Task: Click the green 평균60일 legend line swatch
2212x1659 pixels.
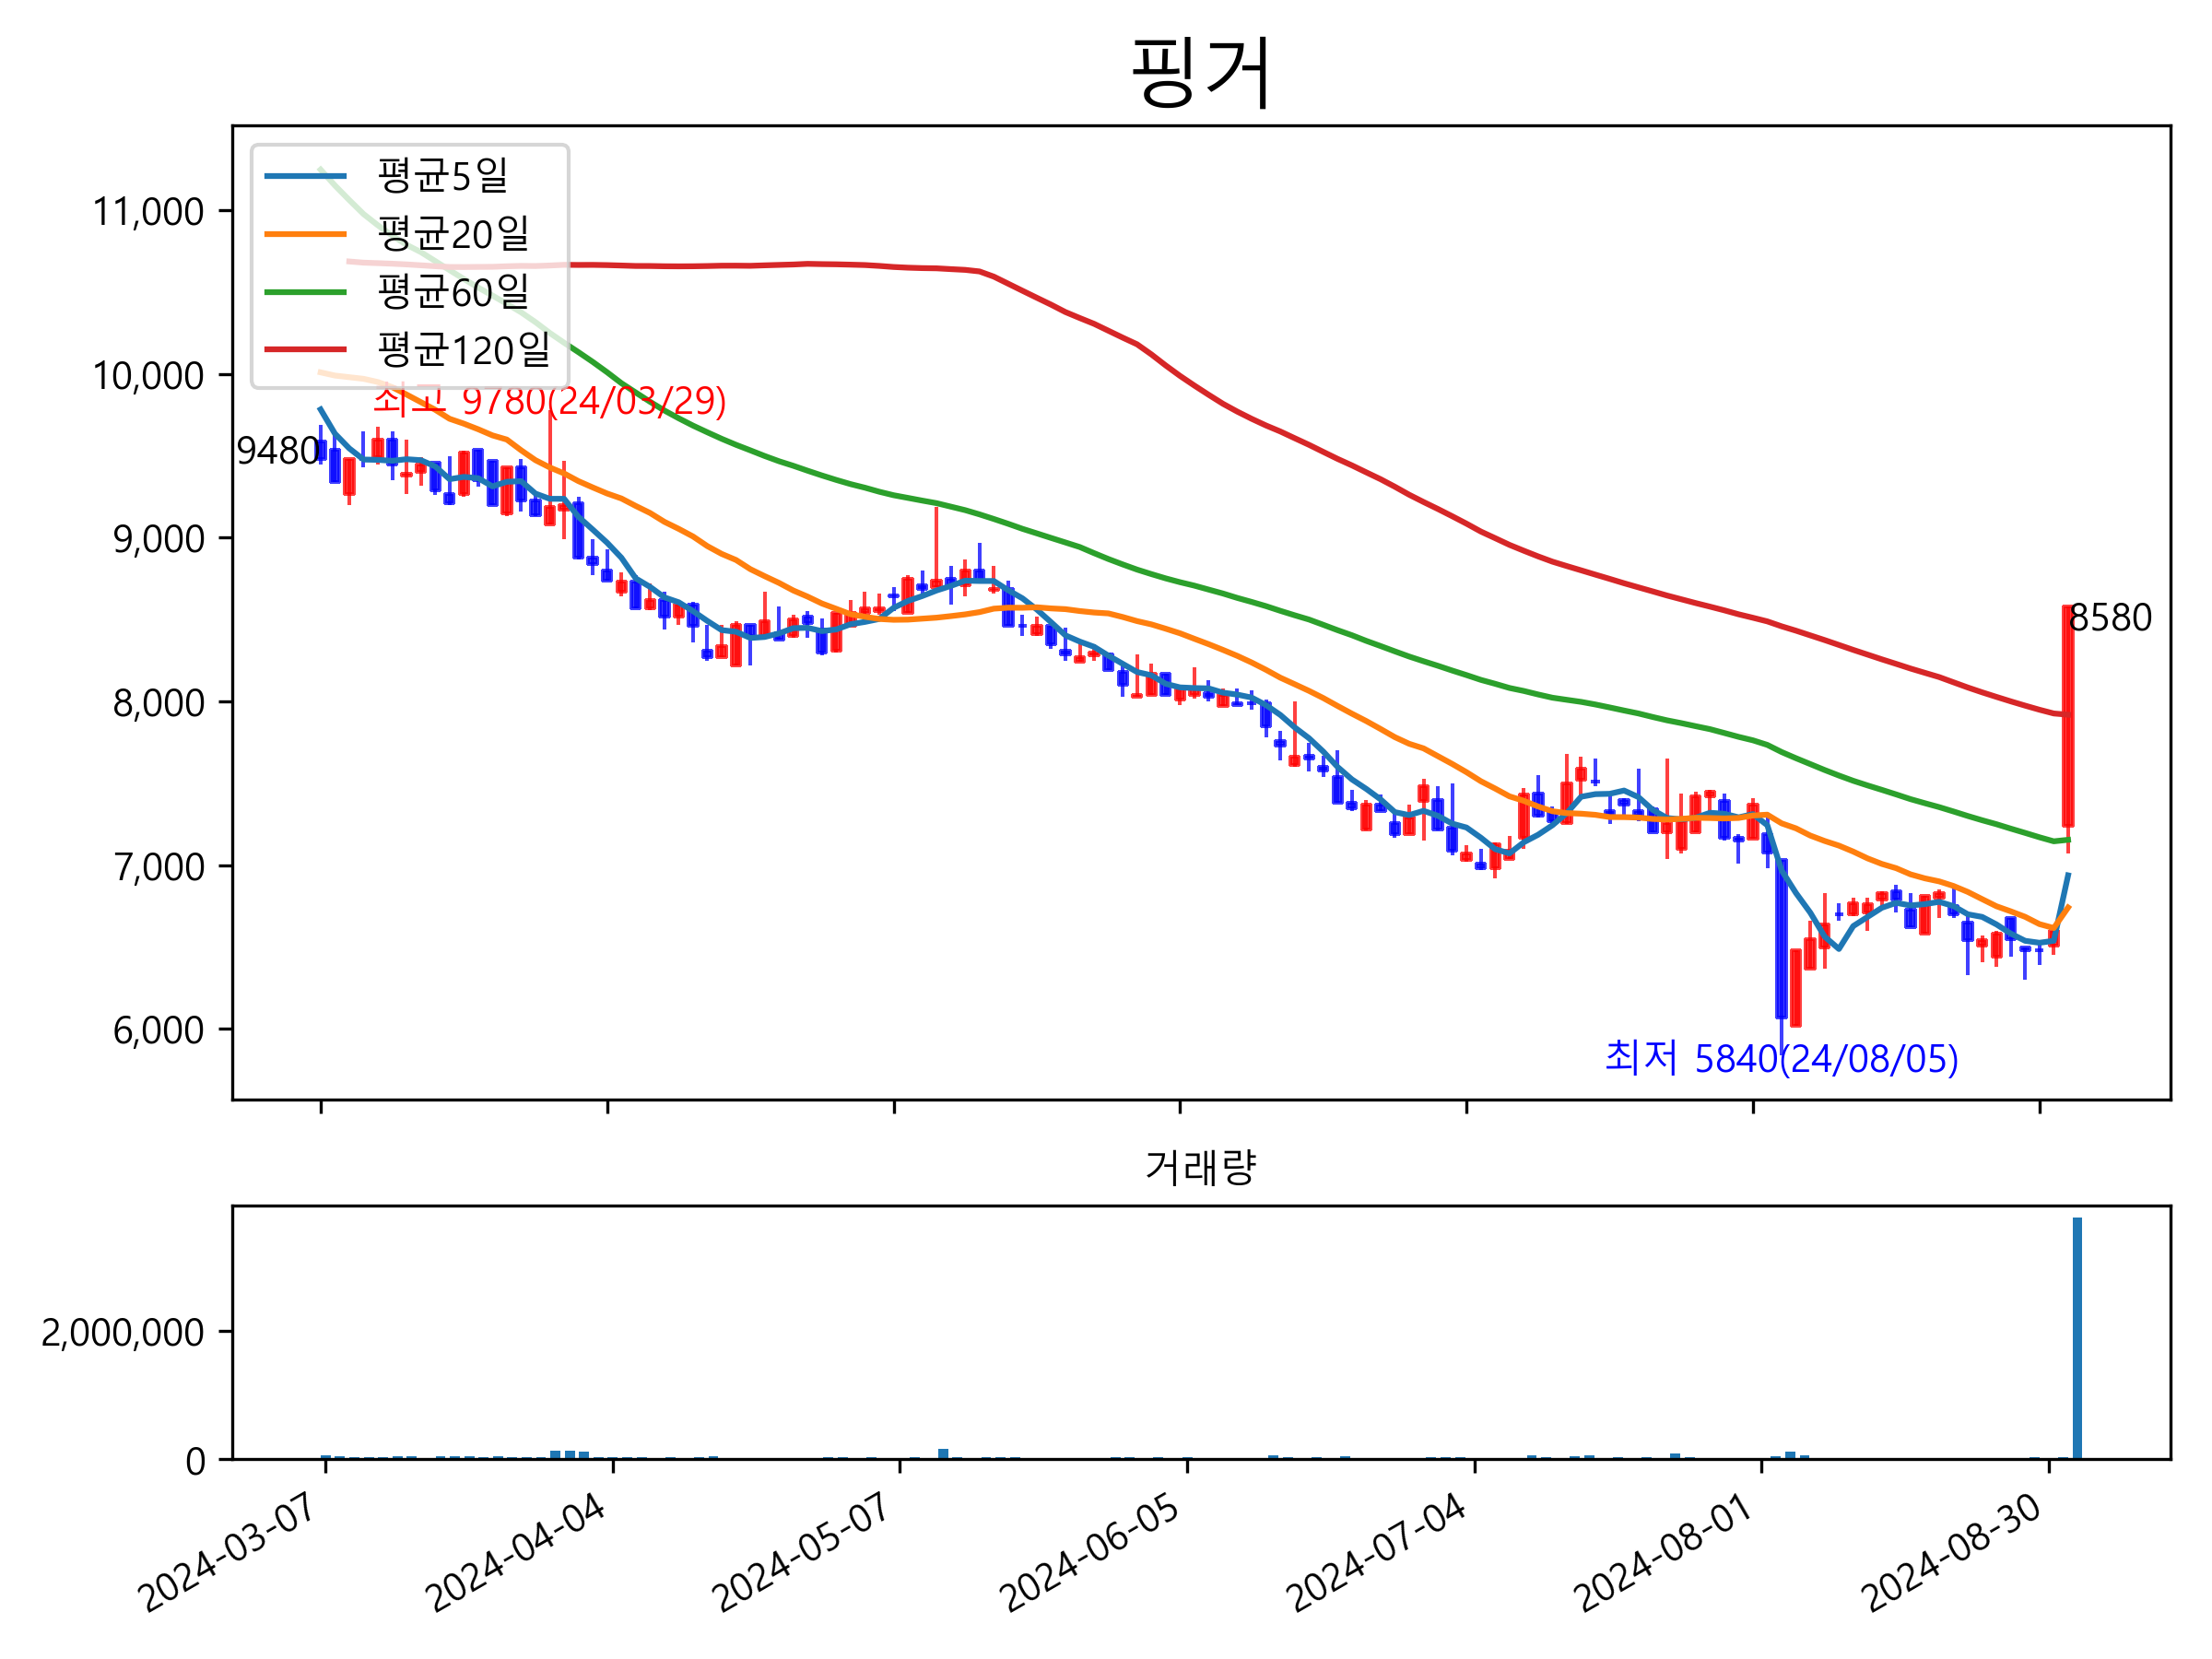Action: pyautogui.click(x=305, y=292)
